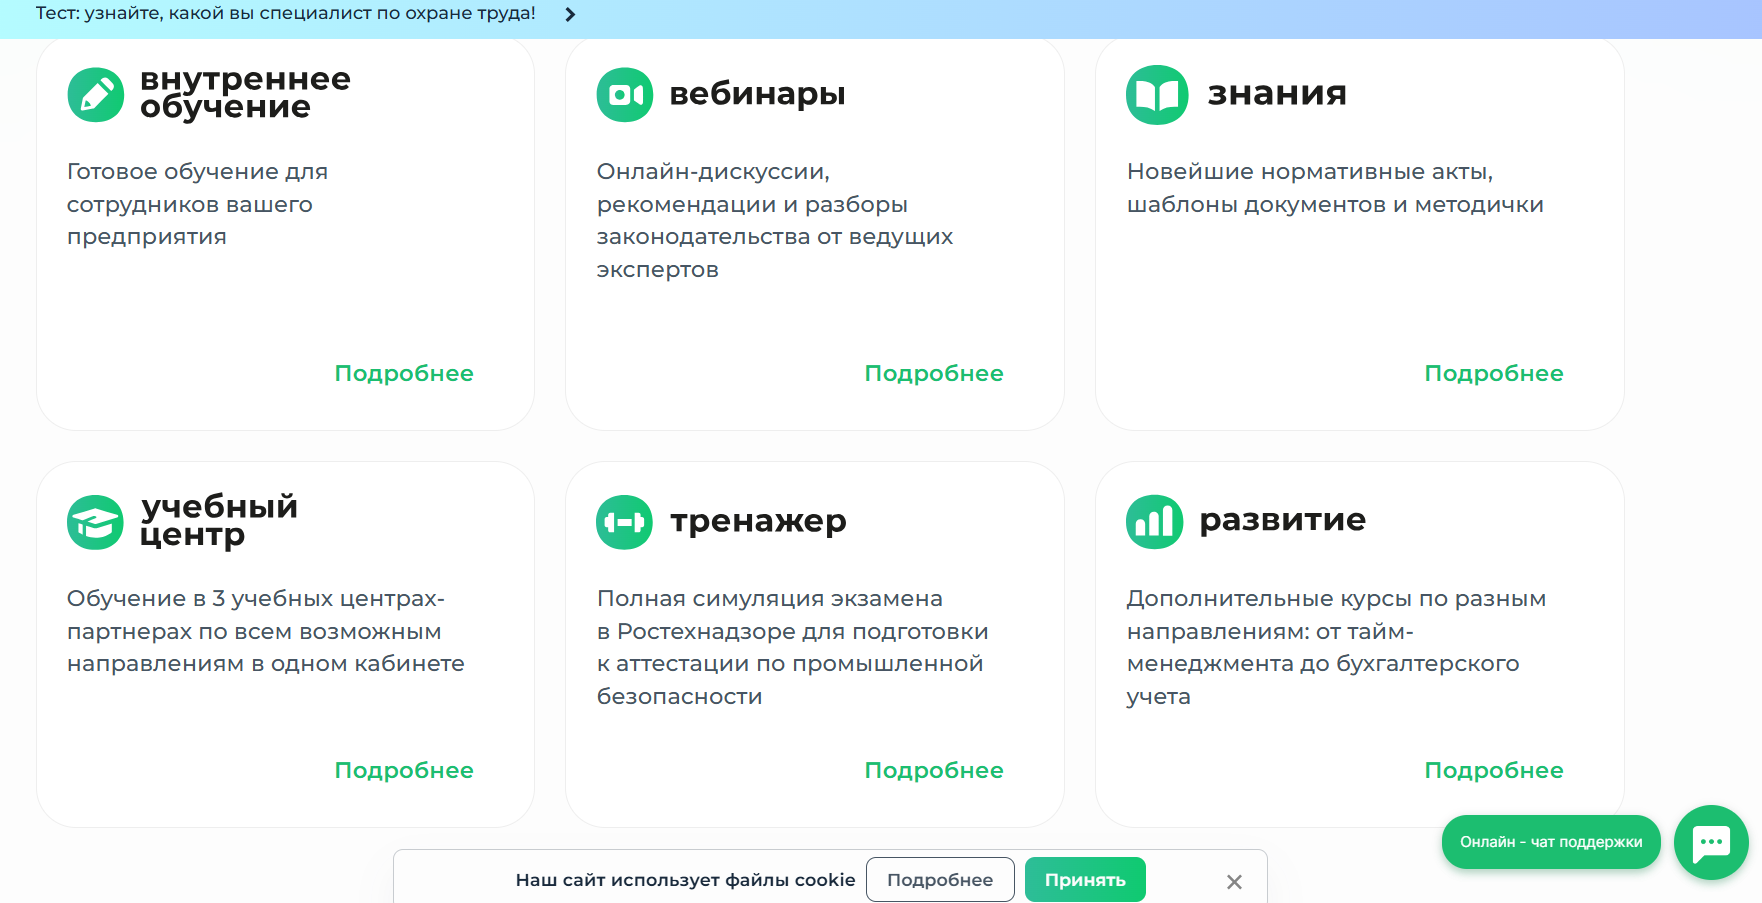Click description Онлайн-дискуссии, рекомендации и разборы
1762x903 pixels.
coord(775,220)
